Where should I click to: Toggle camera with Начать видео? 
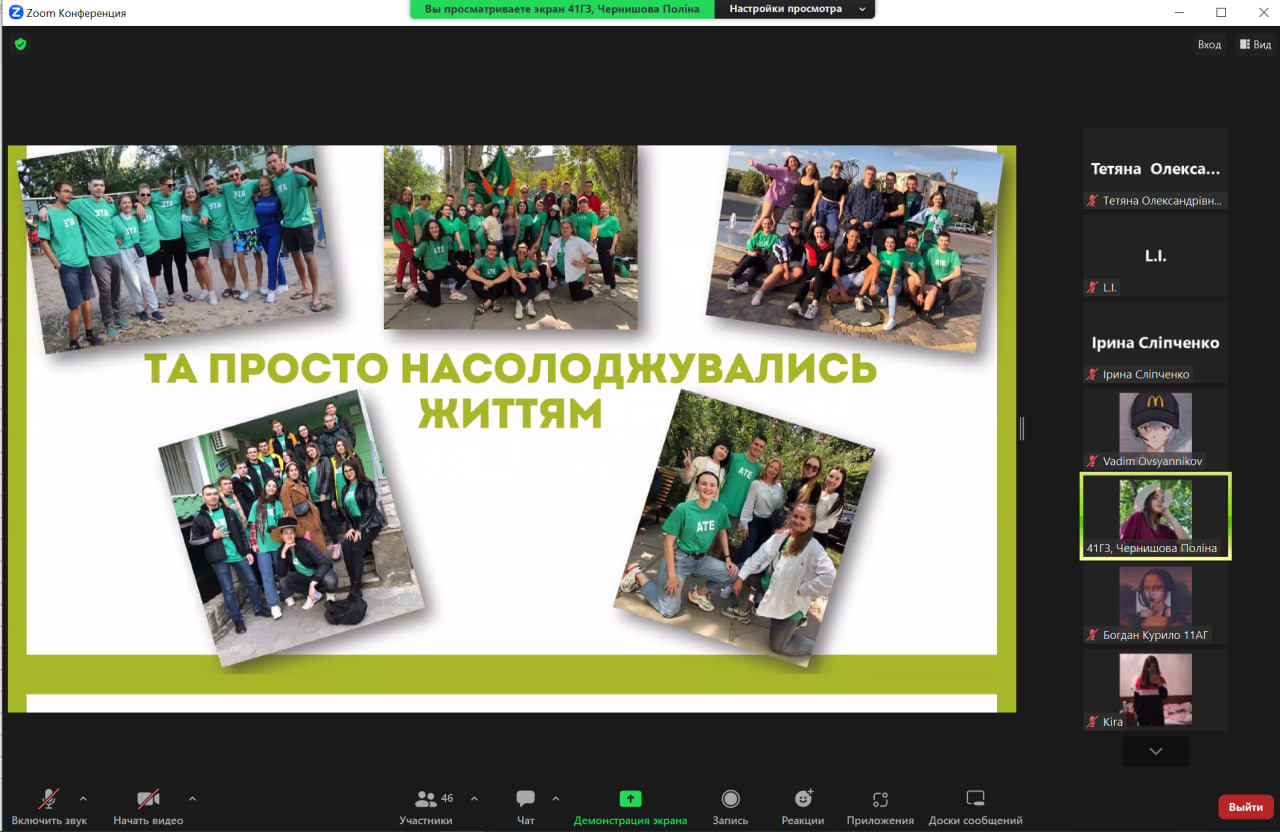click(x=148, y=806)
